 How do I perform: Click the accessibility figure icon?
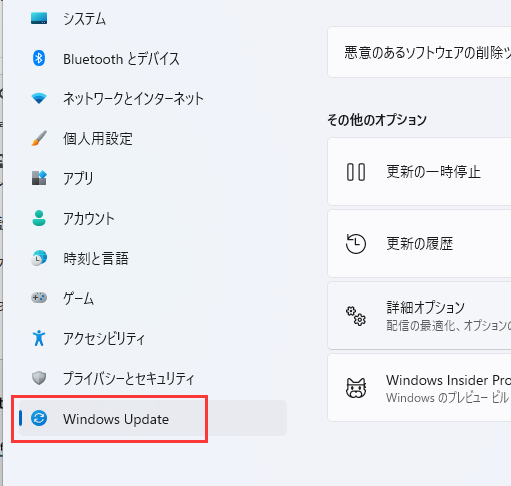pos(39,338)
